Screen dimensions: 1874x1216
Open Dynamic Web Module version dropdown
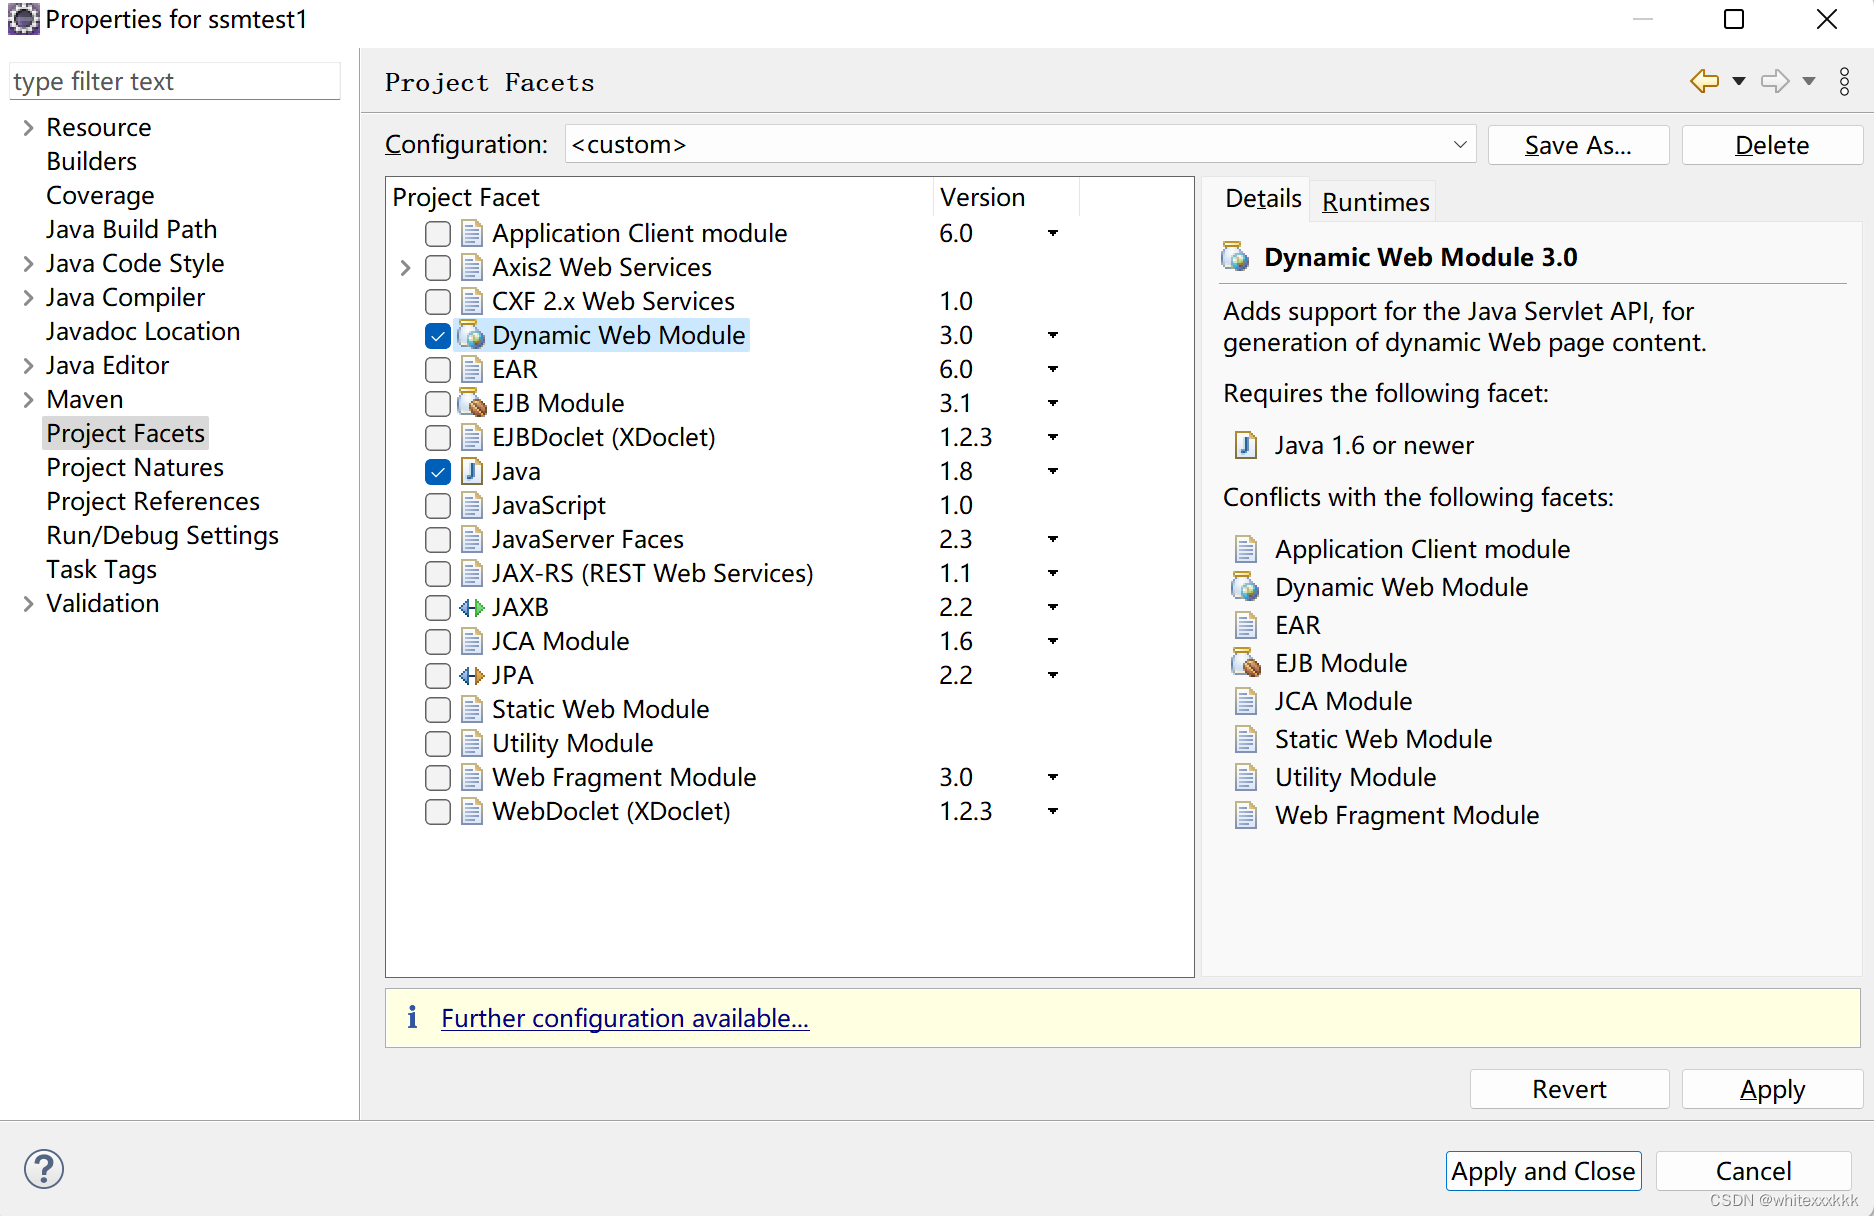1052,336
